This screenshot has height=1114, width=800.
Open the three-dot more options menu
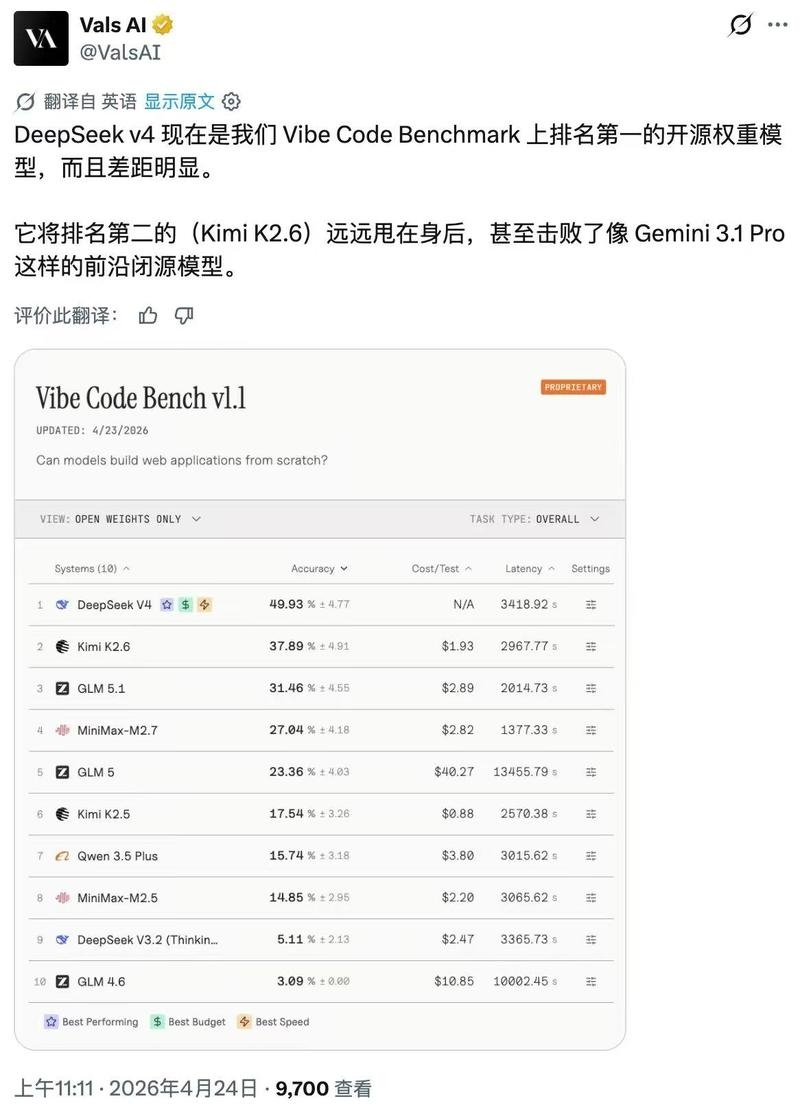click(778, 25)
